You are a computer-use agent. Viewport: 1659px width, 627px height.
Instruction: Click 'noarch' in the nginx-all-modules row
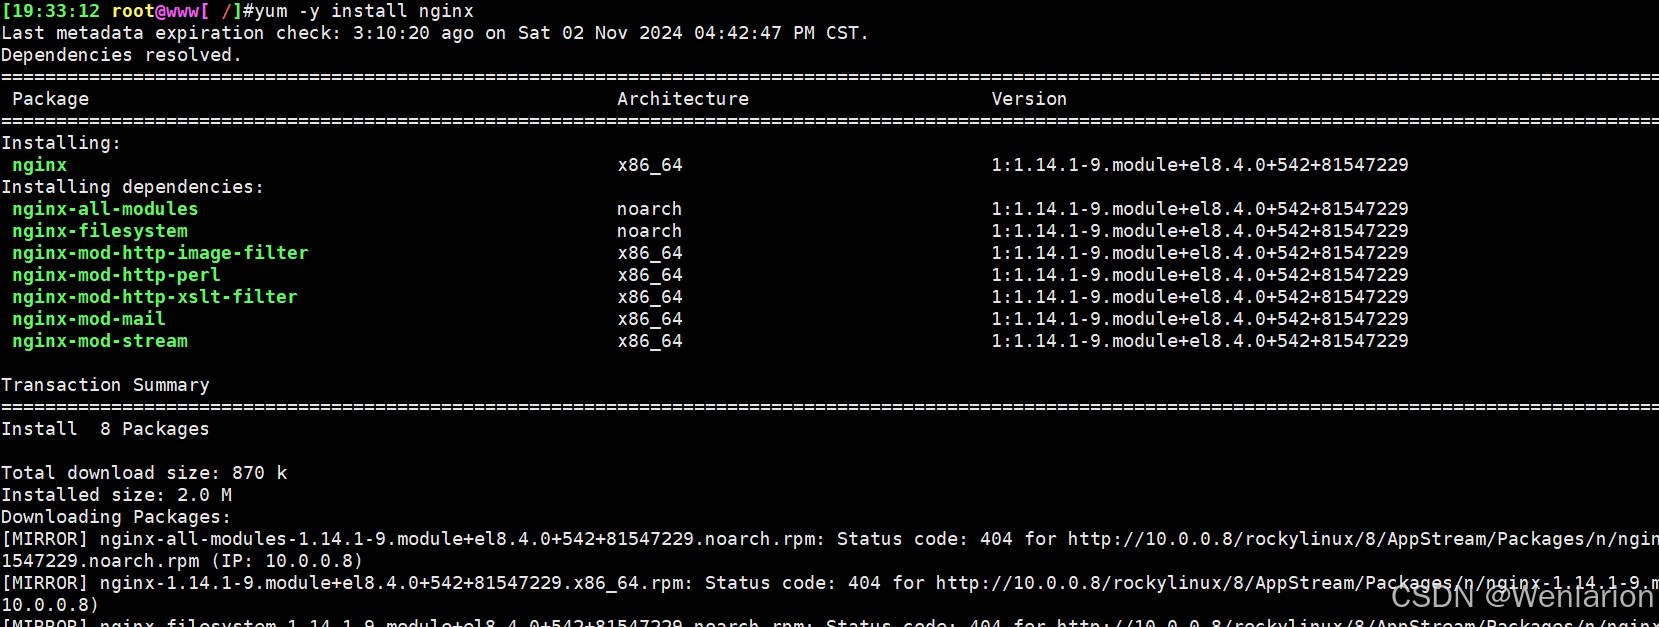click(x=650, y=209)
